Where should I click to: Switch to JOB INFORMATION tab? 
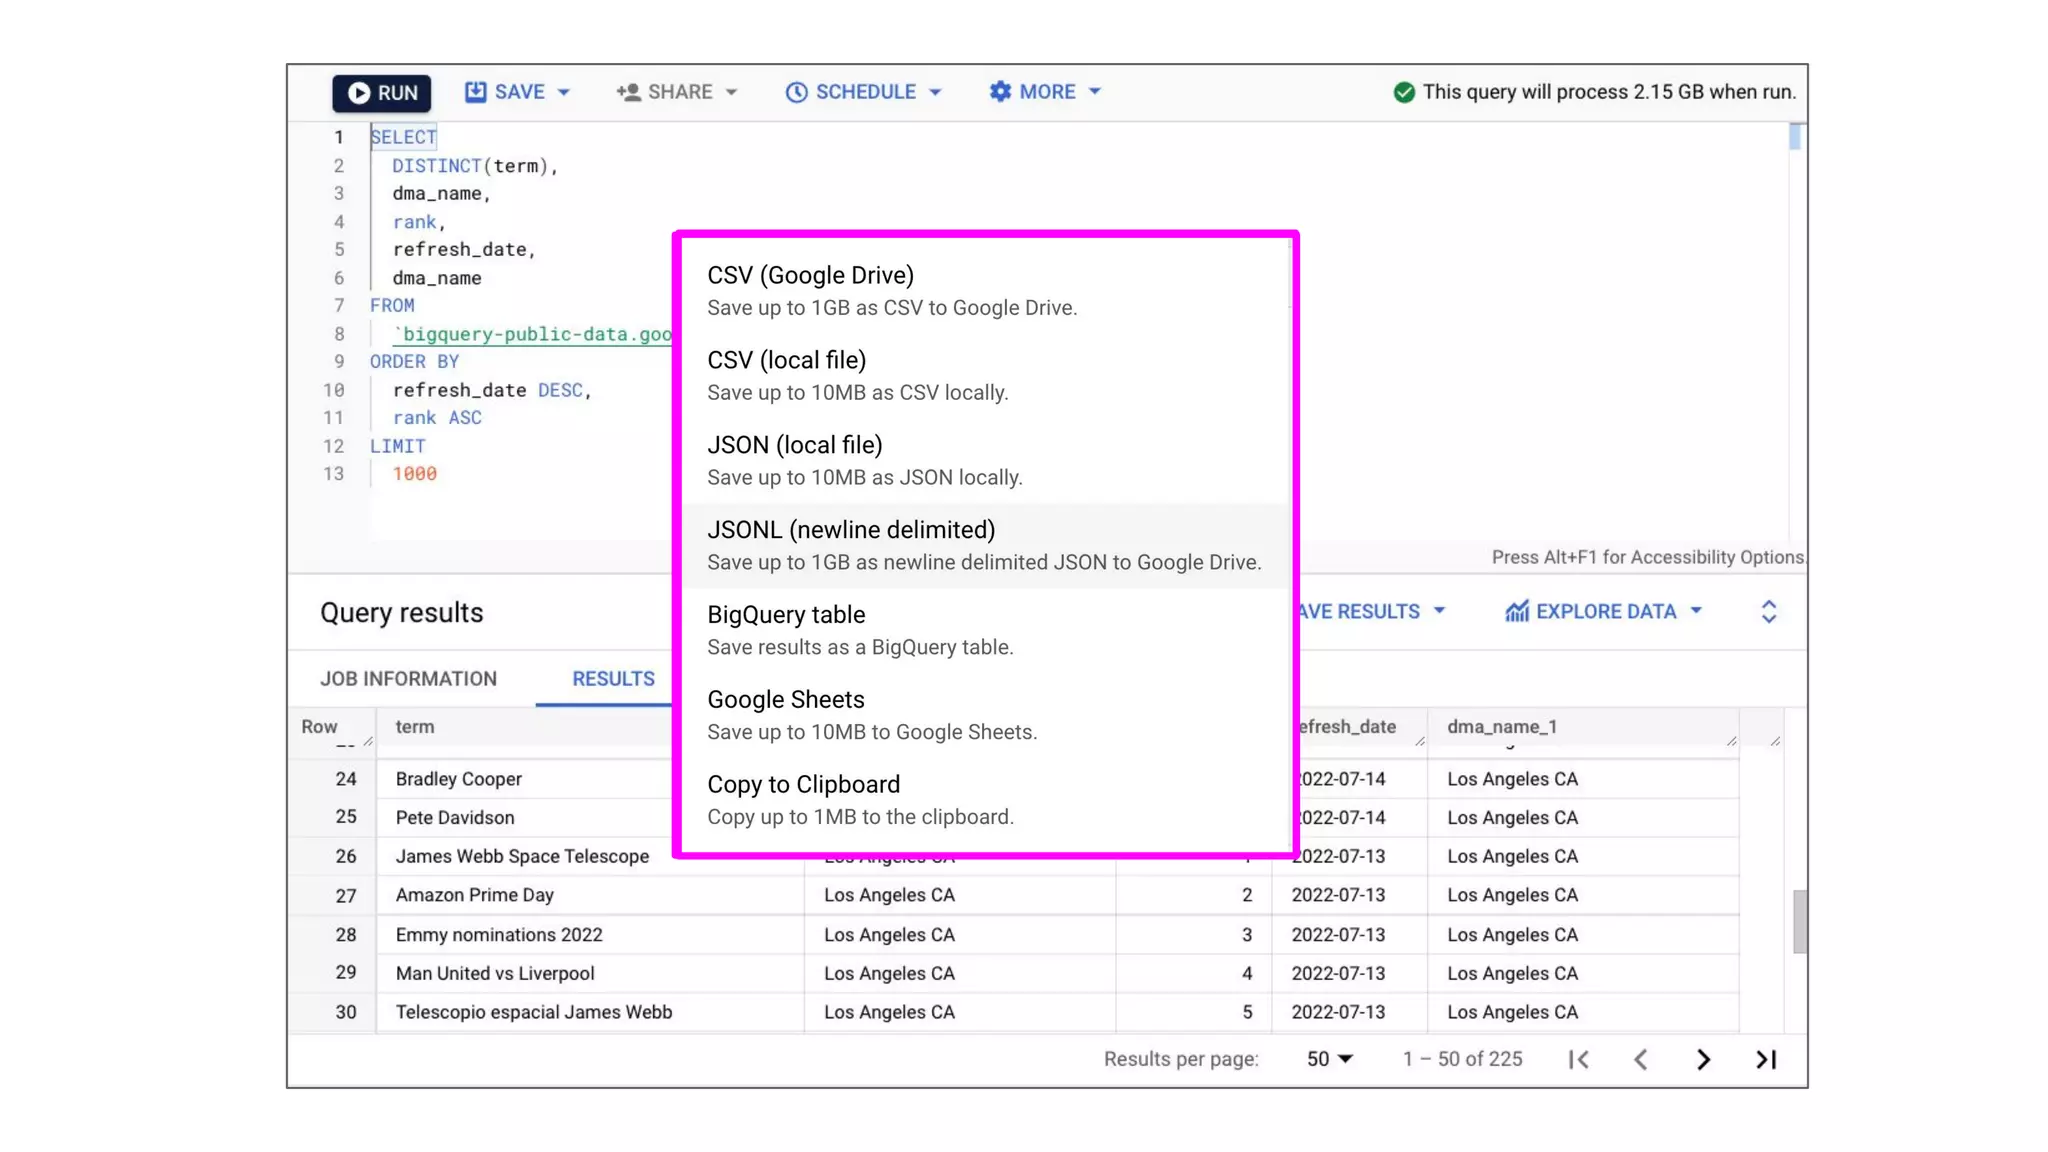click(x=408, y=679)
